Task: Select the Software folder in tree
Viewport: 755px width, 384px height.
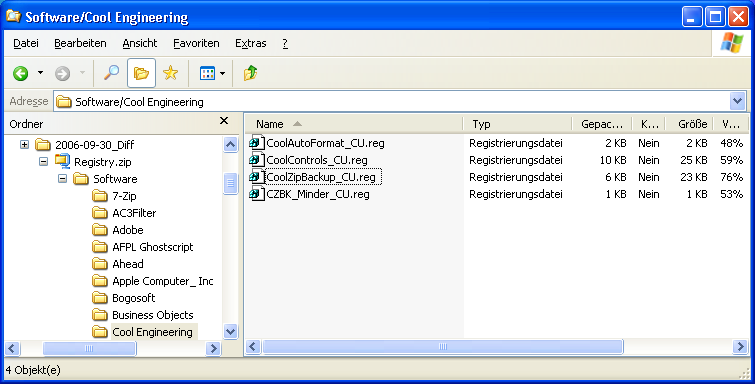Action: [115, 179]
